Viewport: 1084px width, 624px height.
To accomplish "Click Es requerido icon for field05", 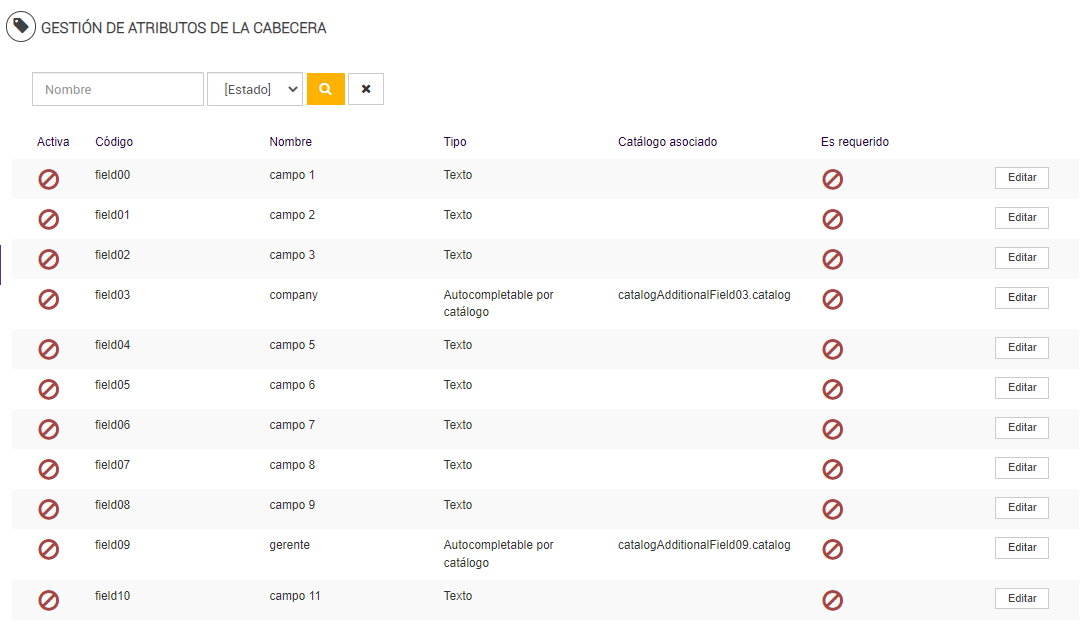I will [x=832, y=389].
